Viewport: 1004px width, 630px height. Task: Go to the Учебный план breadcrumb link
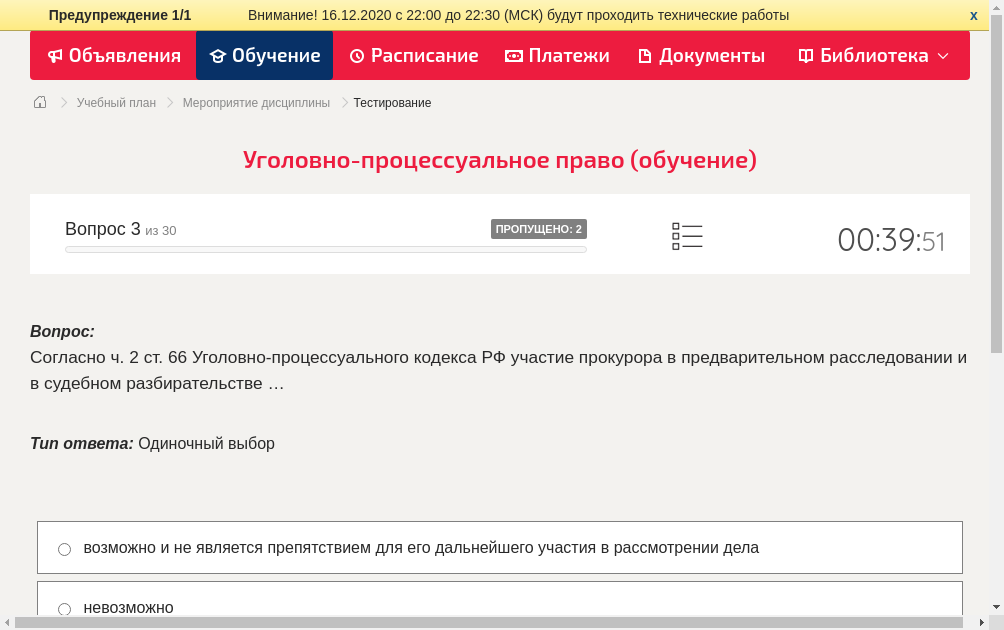click(x=116, y=103)
